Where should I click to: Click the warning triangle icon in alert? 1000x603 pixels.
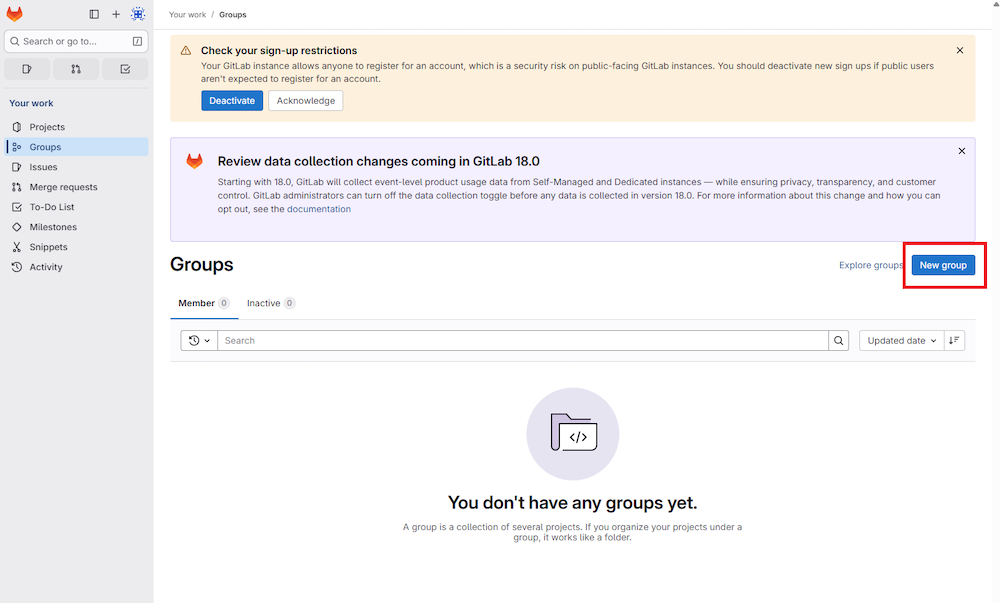186,50
